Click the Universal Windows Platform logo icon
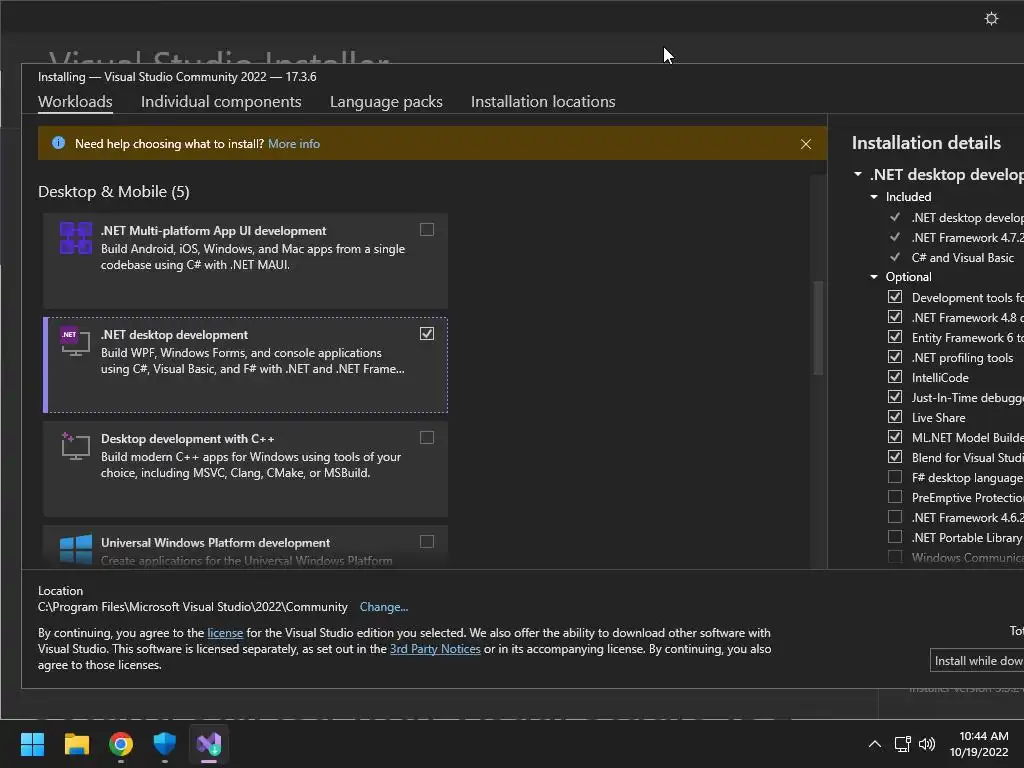 pos(76,549)
